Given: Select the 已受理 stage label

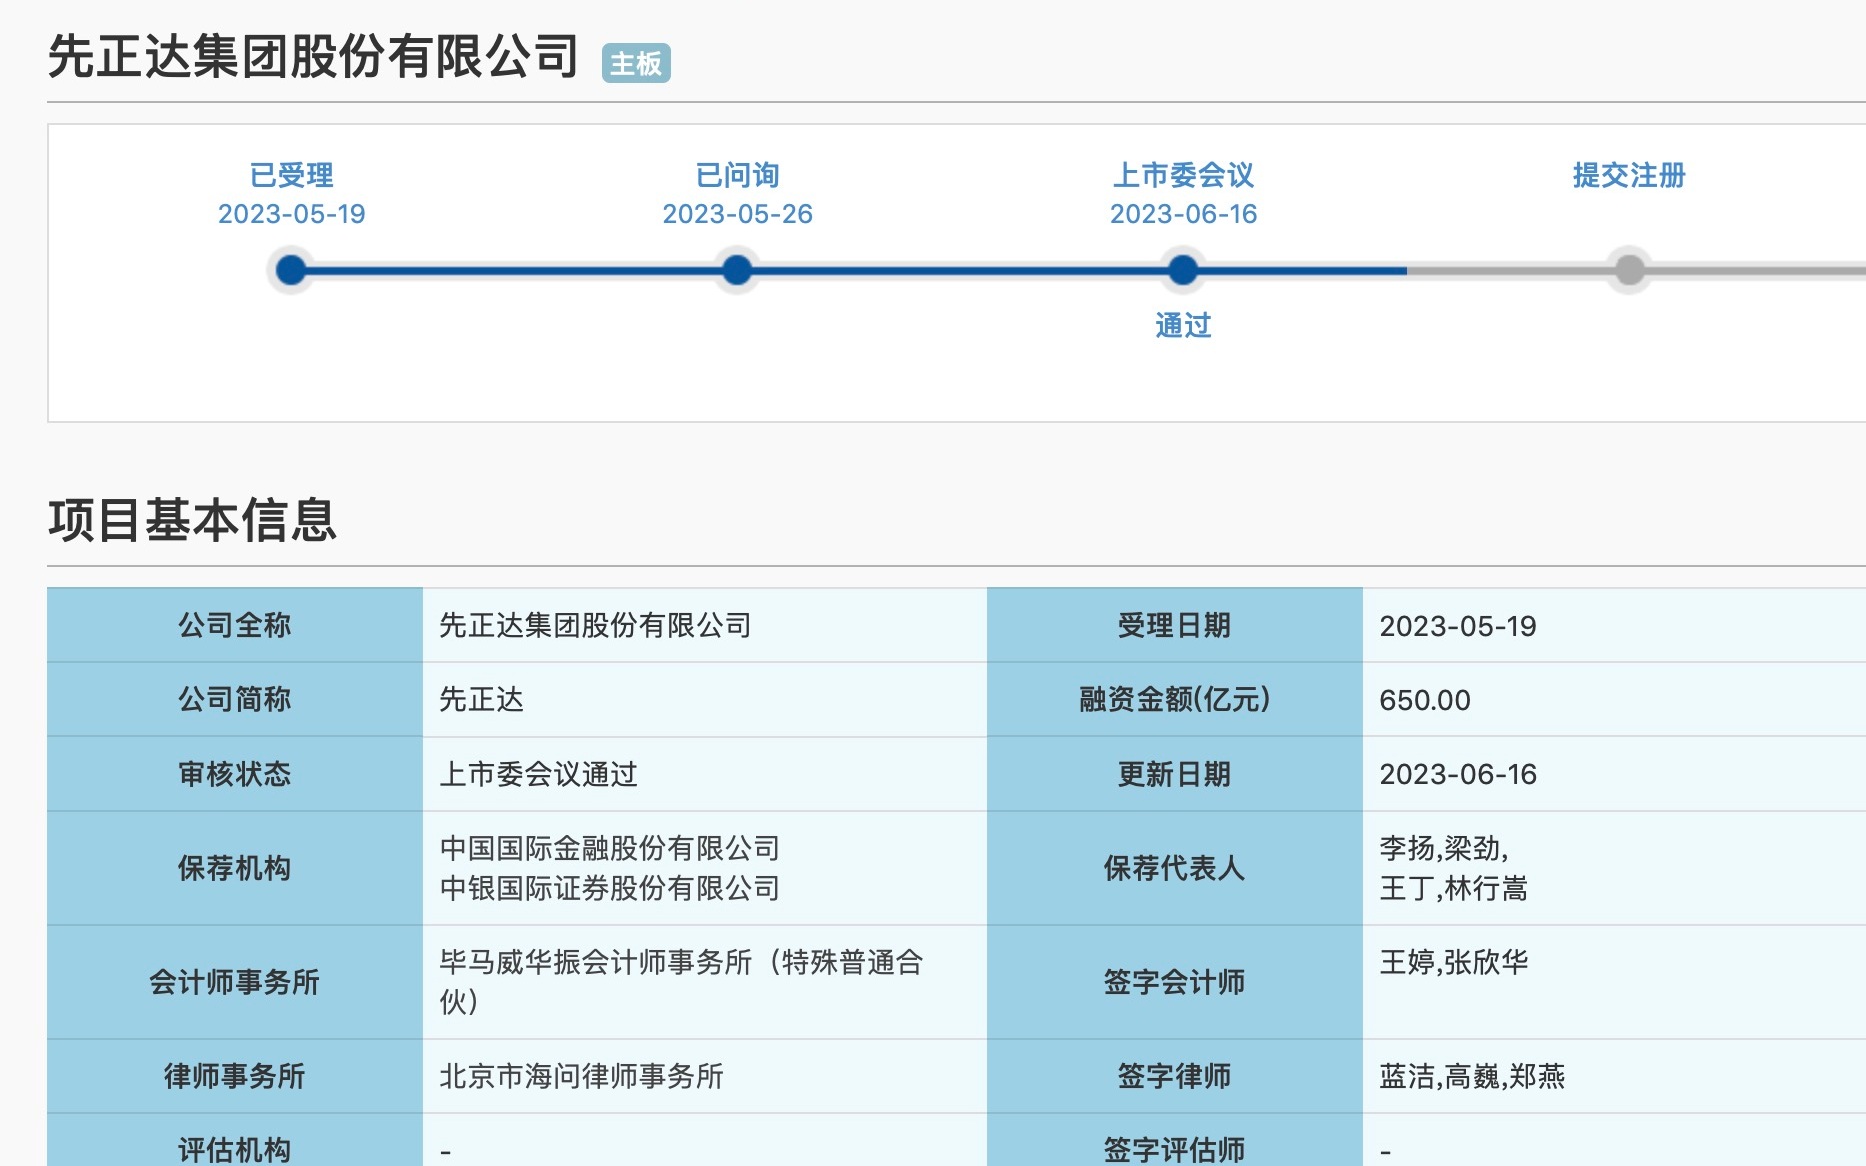Looking at the screenshot, I should [291, 175].
